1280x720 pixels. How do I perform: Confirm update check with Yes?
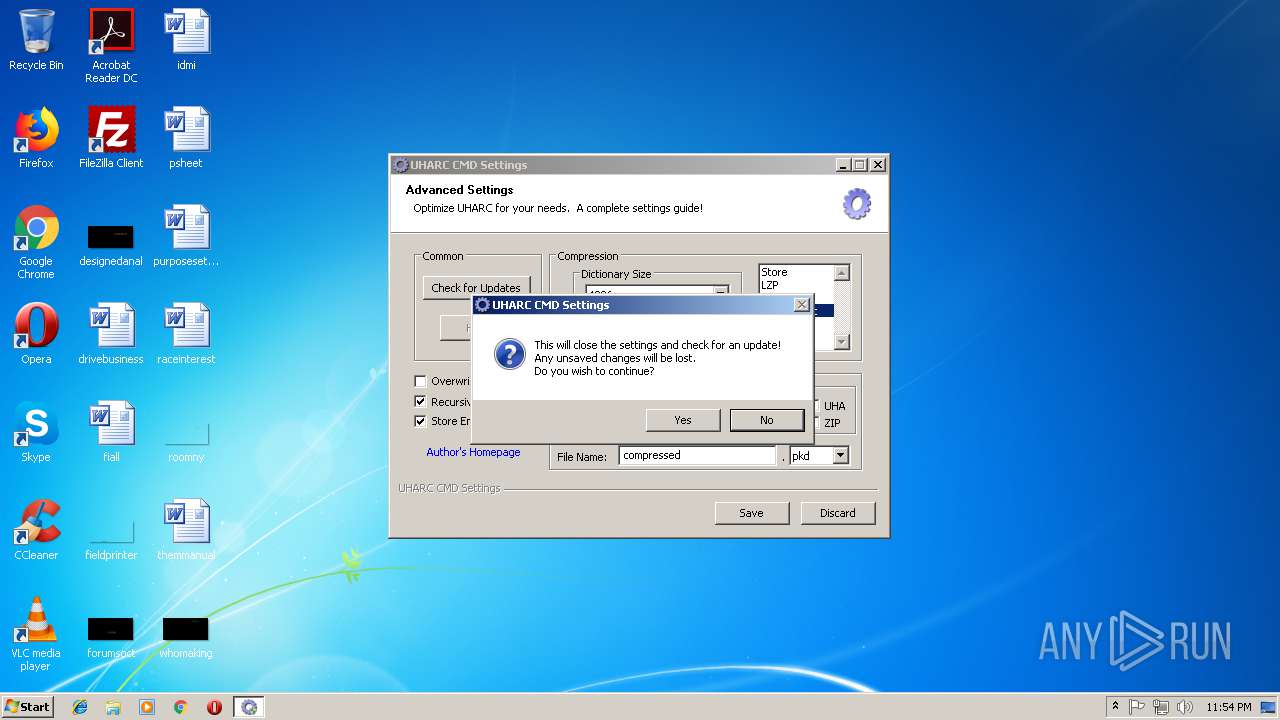tap(683, 420)
